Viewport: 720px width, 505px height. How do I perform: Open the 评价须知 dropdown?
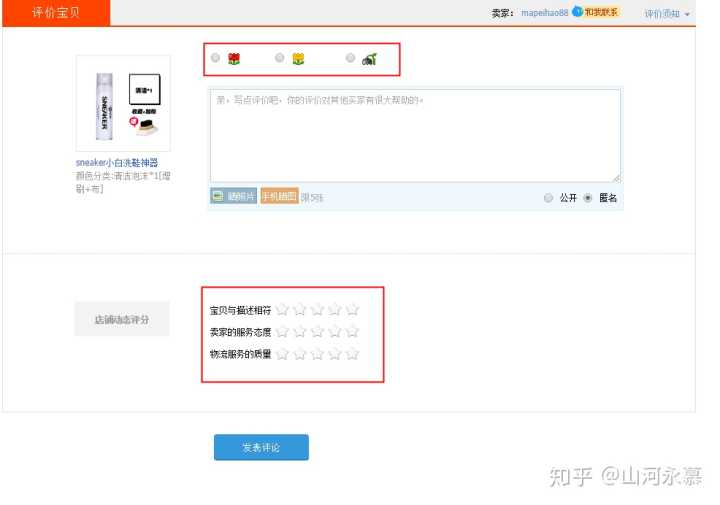(x=667, y=14)
